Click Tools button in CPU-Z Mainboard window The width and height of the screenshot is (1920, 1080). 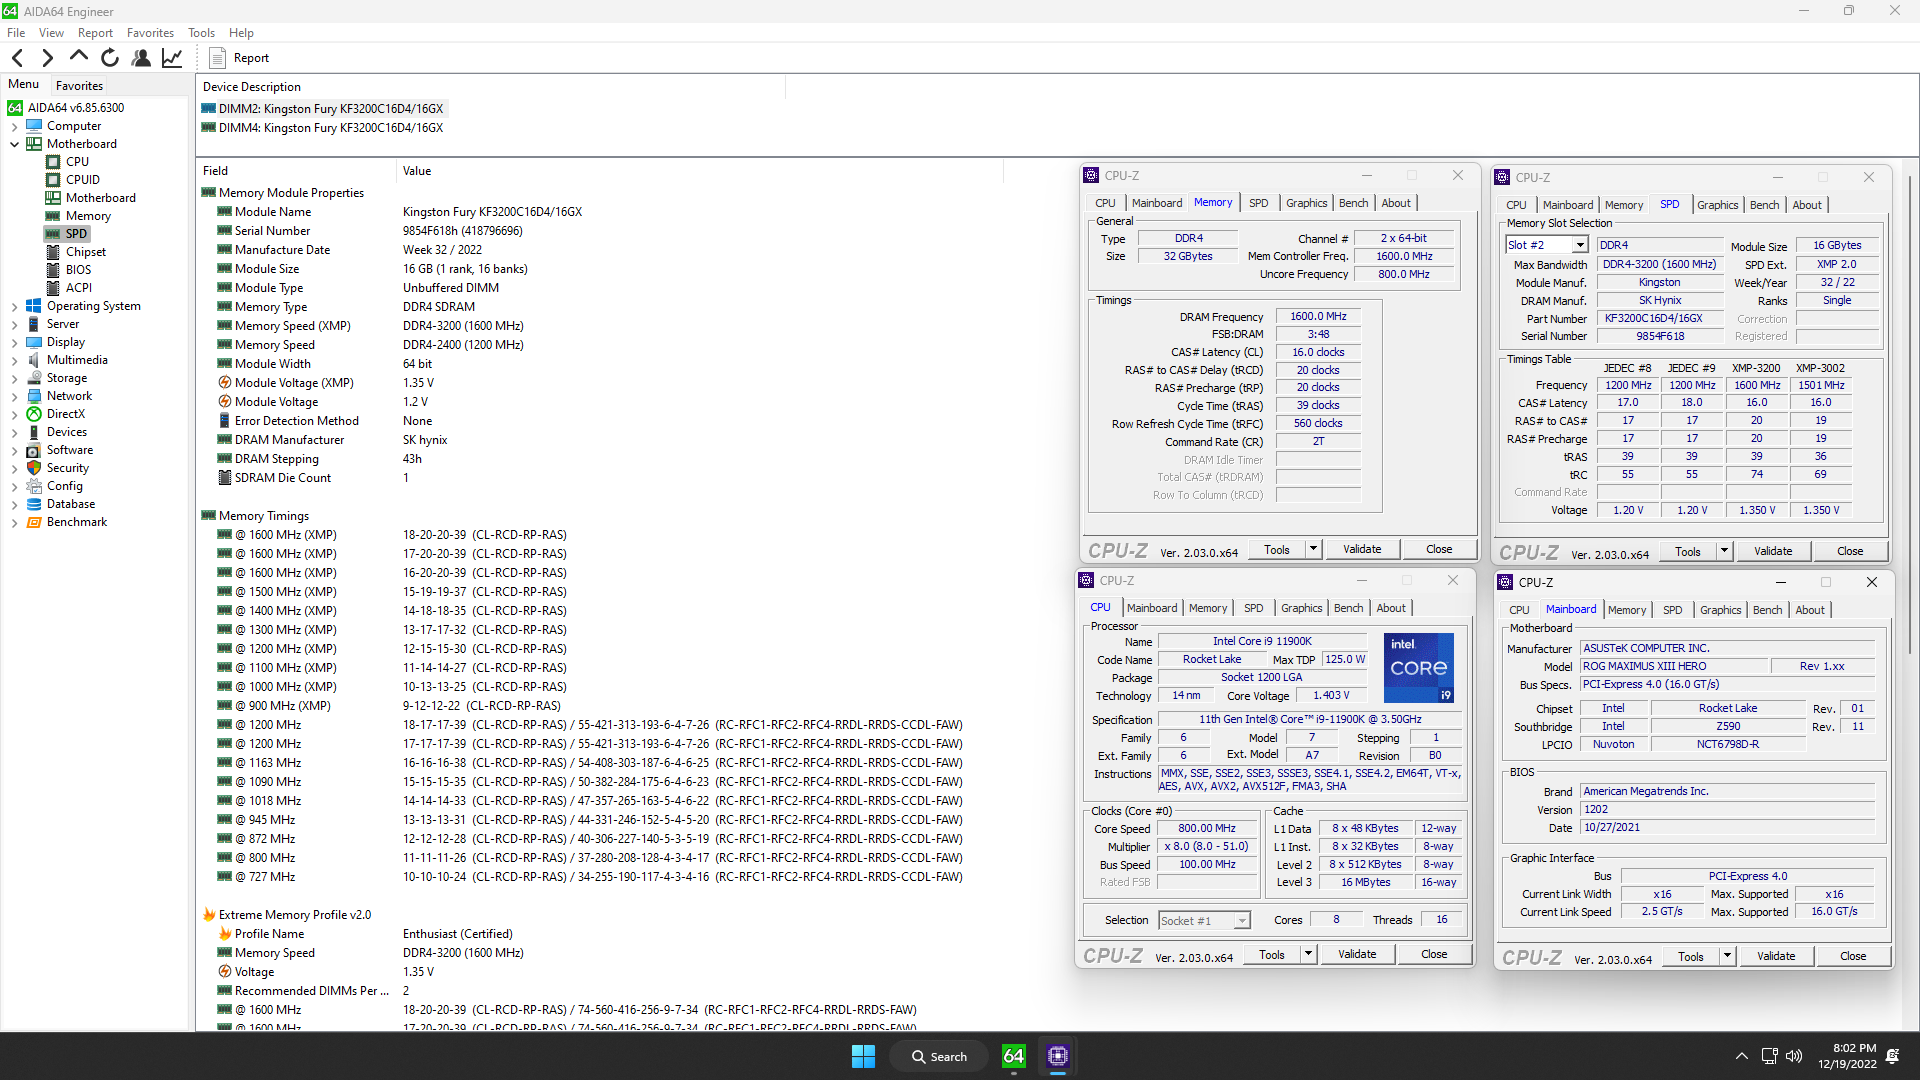click(x=1690, y=956)
